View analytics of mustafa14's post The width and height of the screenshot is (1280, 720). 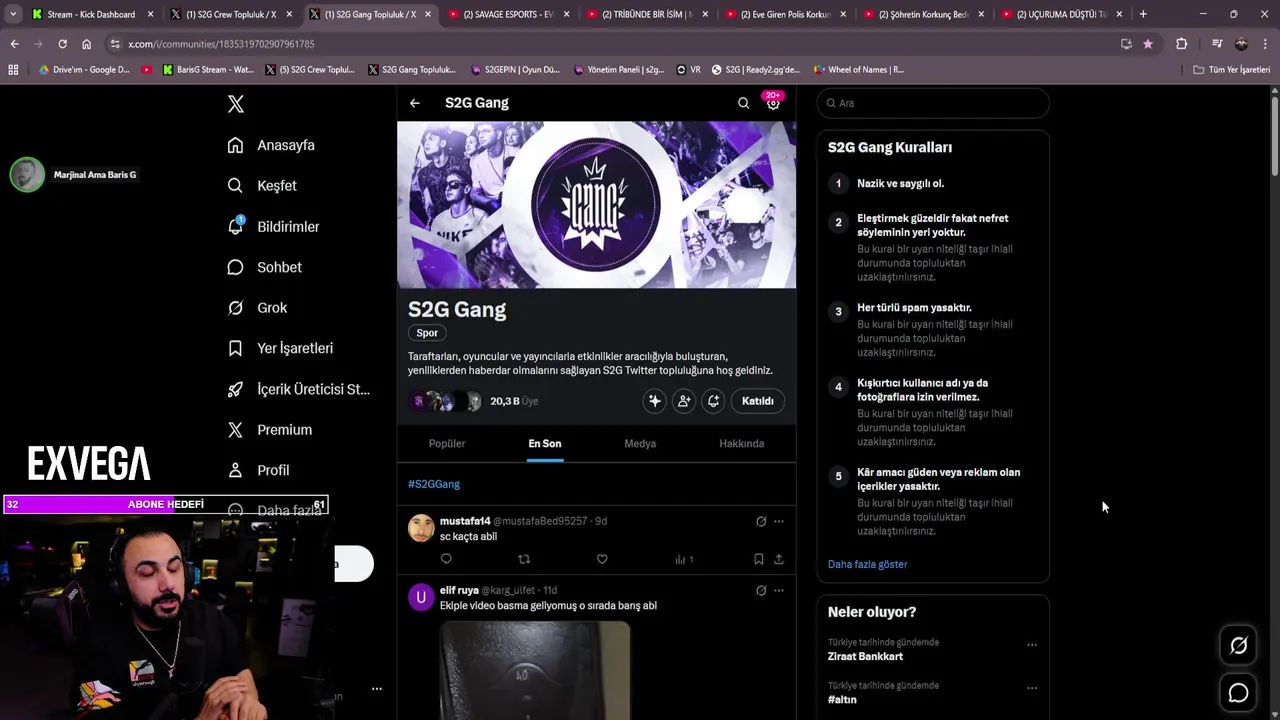pos(684,559)
